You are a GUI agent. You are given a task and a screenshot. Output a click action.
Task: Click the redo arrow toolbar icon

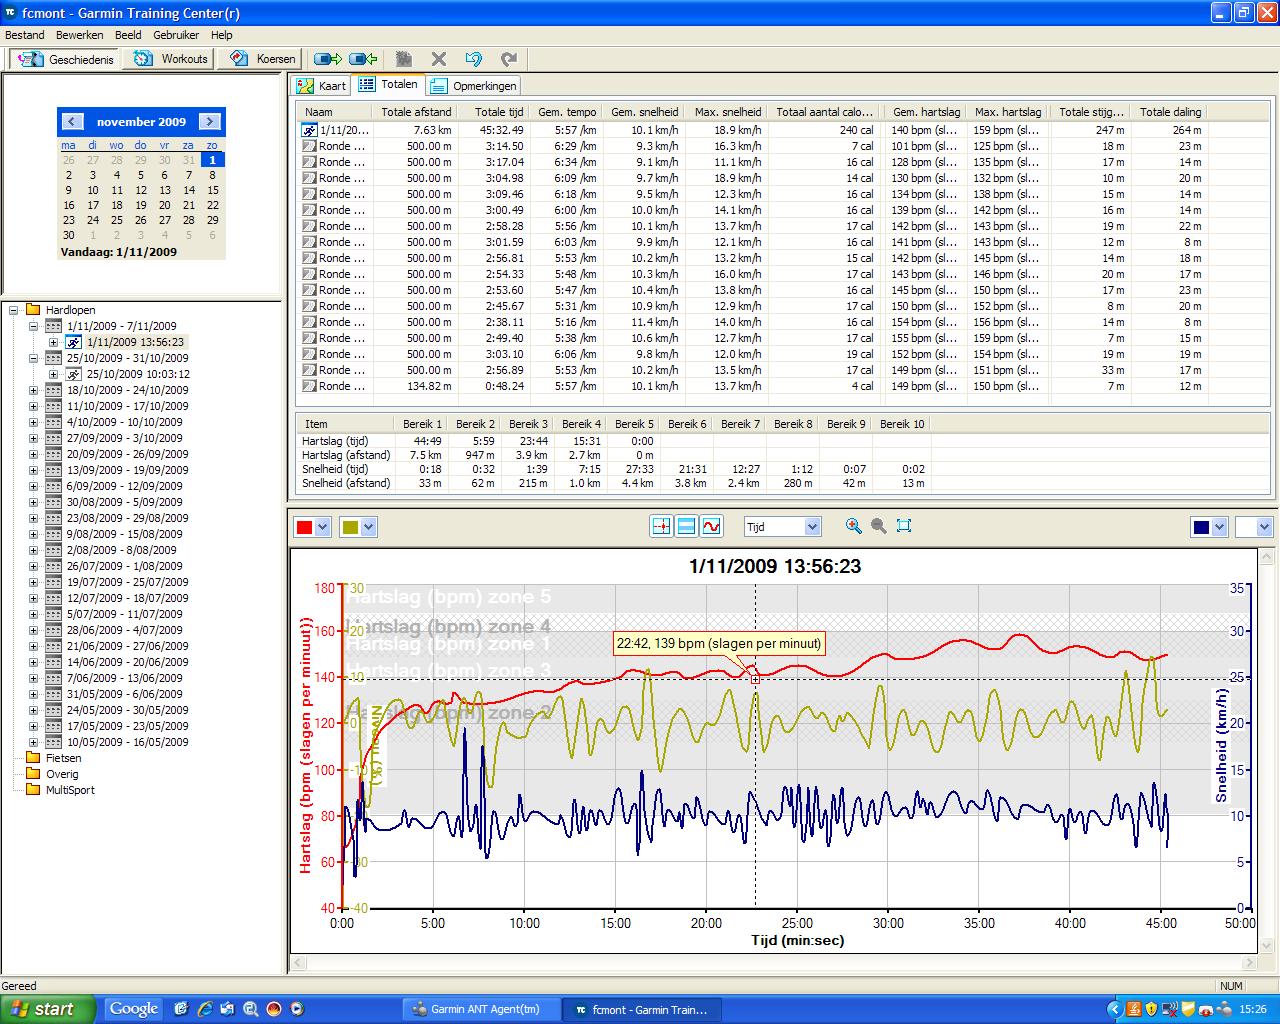pyautogui.click(x=509, y=59)
